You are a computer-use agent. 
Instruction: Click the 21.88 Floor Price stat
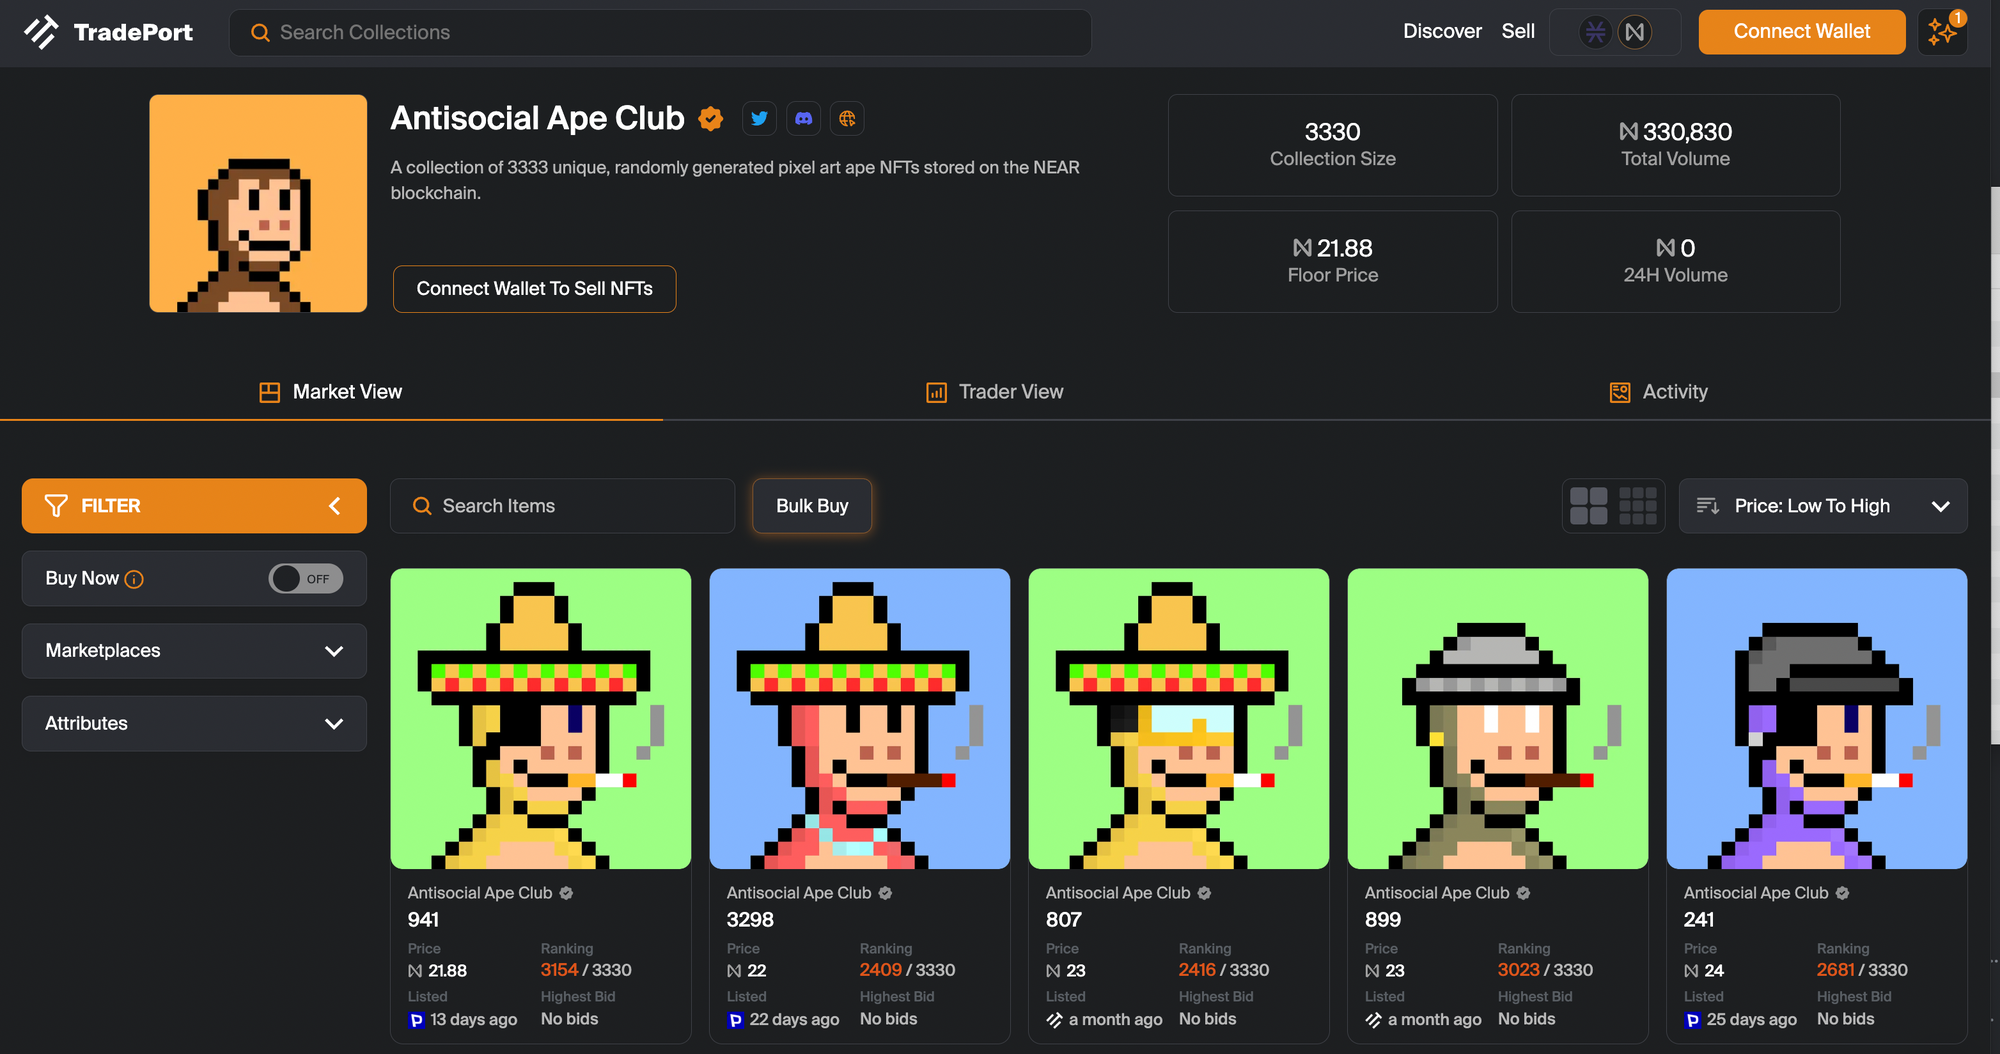(1333, 261)
